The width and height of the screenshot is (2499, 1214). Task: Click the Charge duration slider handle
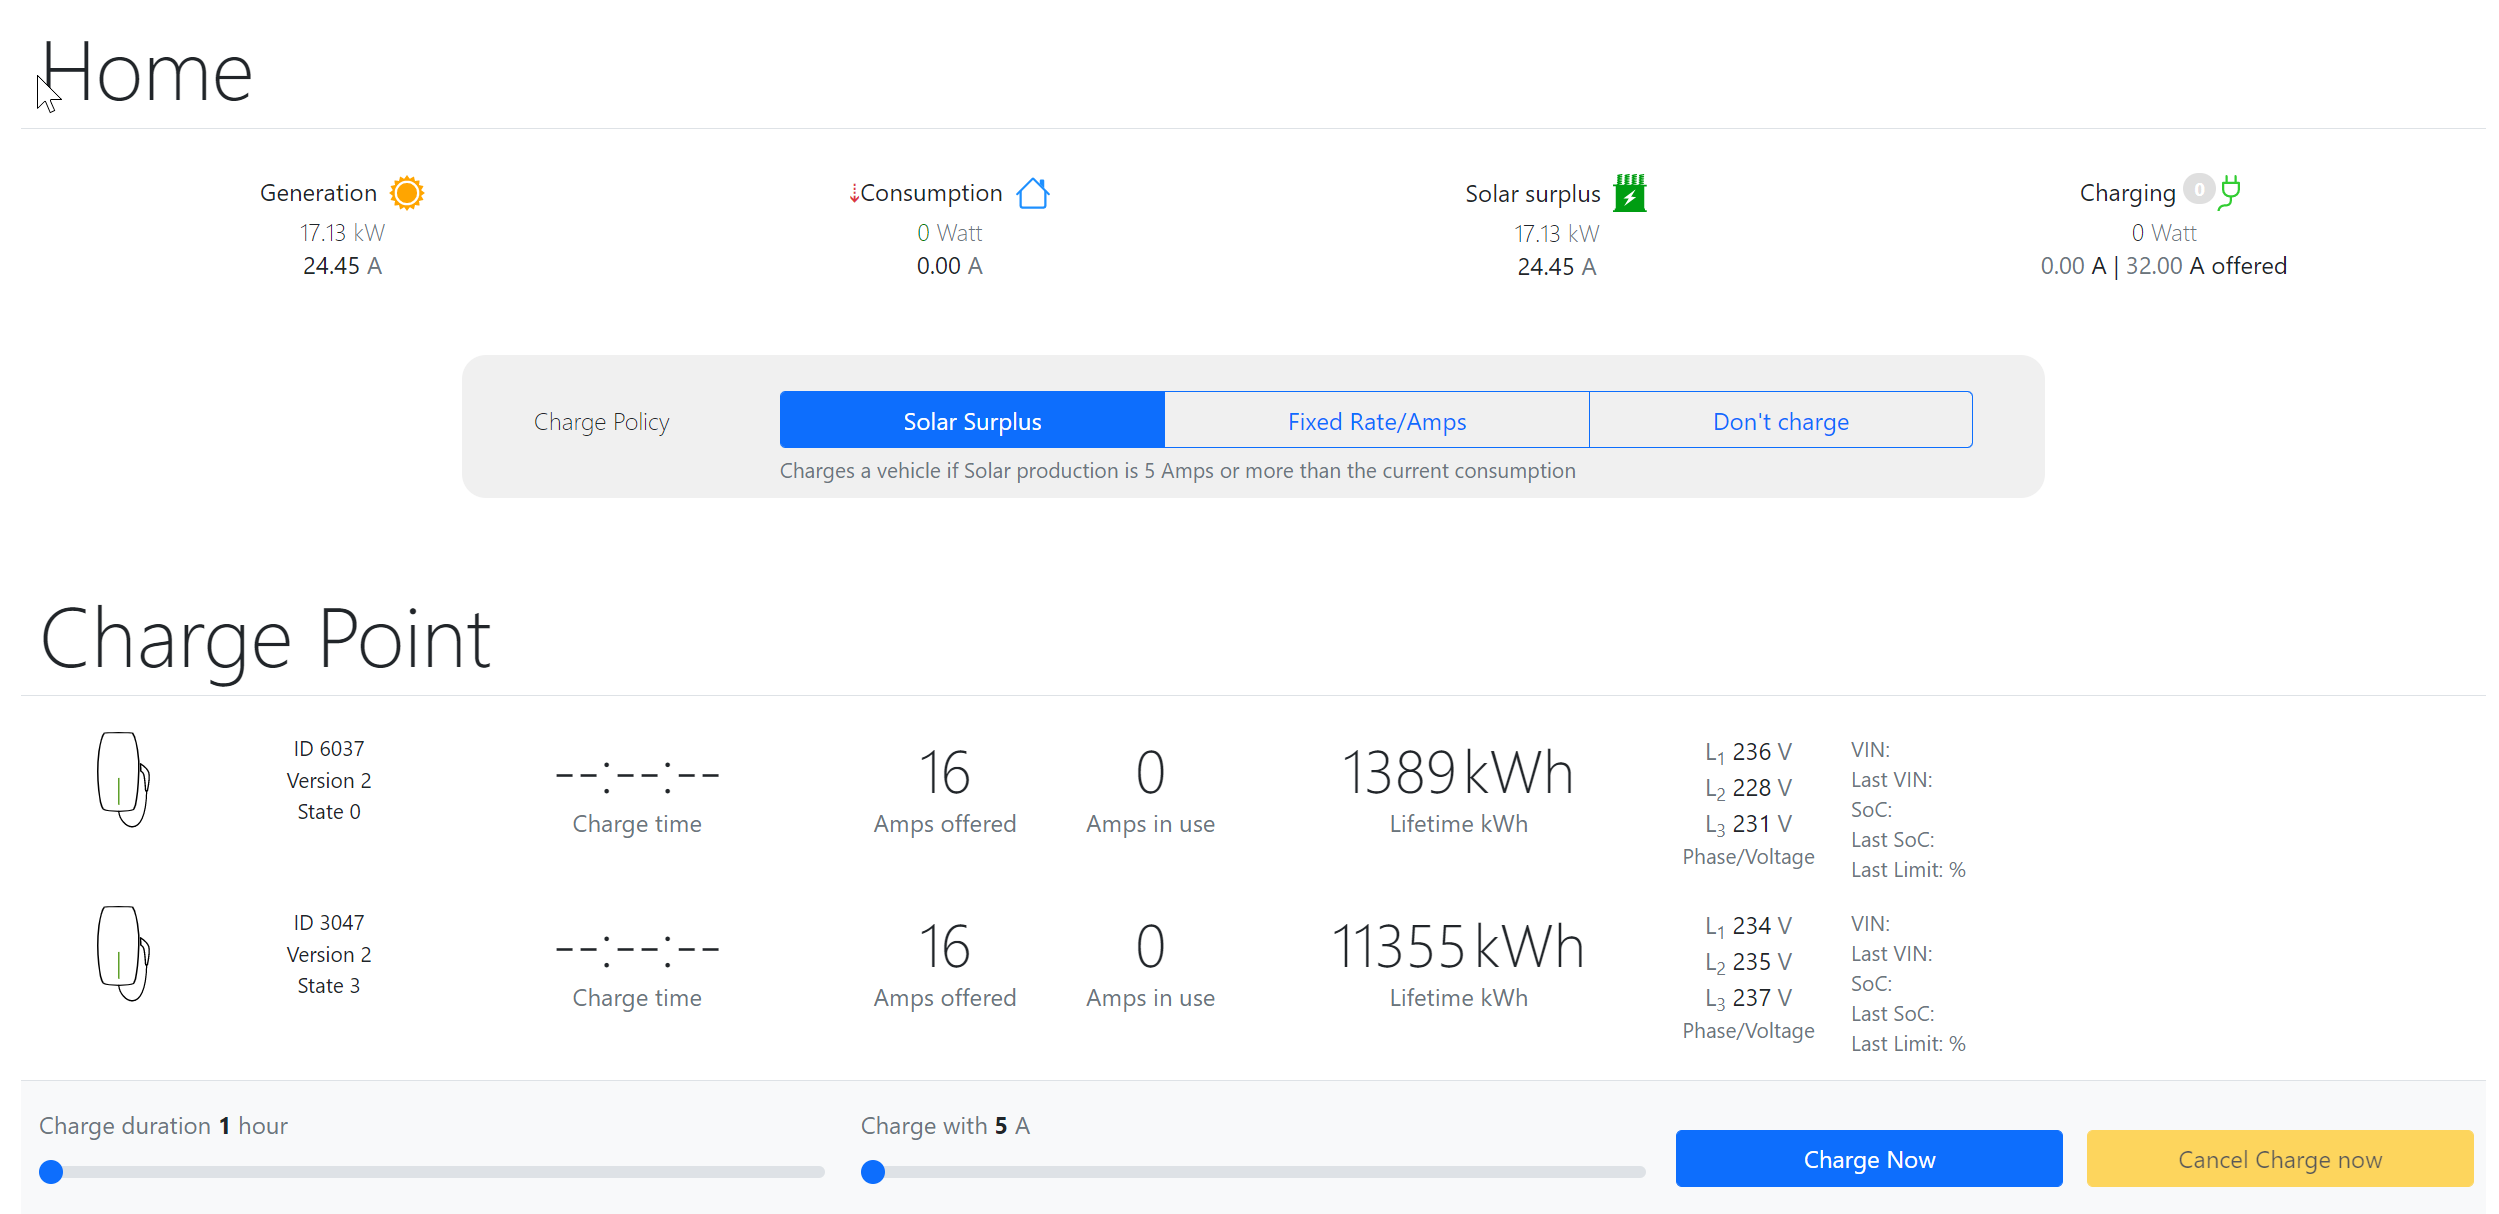51,1172
